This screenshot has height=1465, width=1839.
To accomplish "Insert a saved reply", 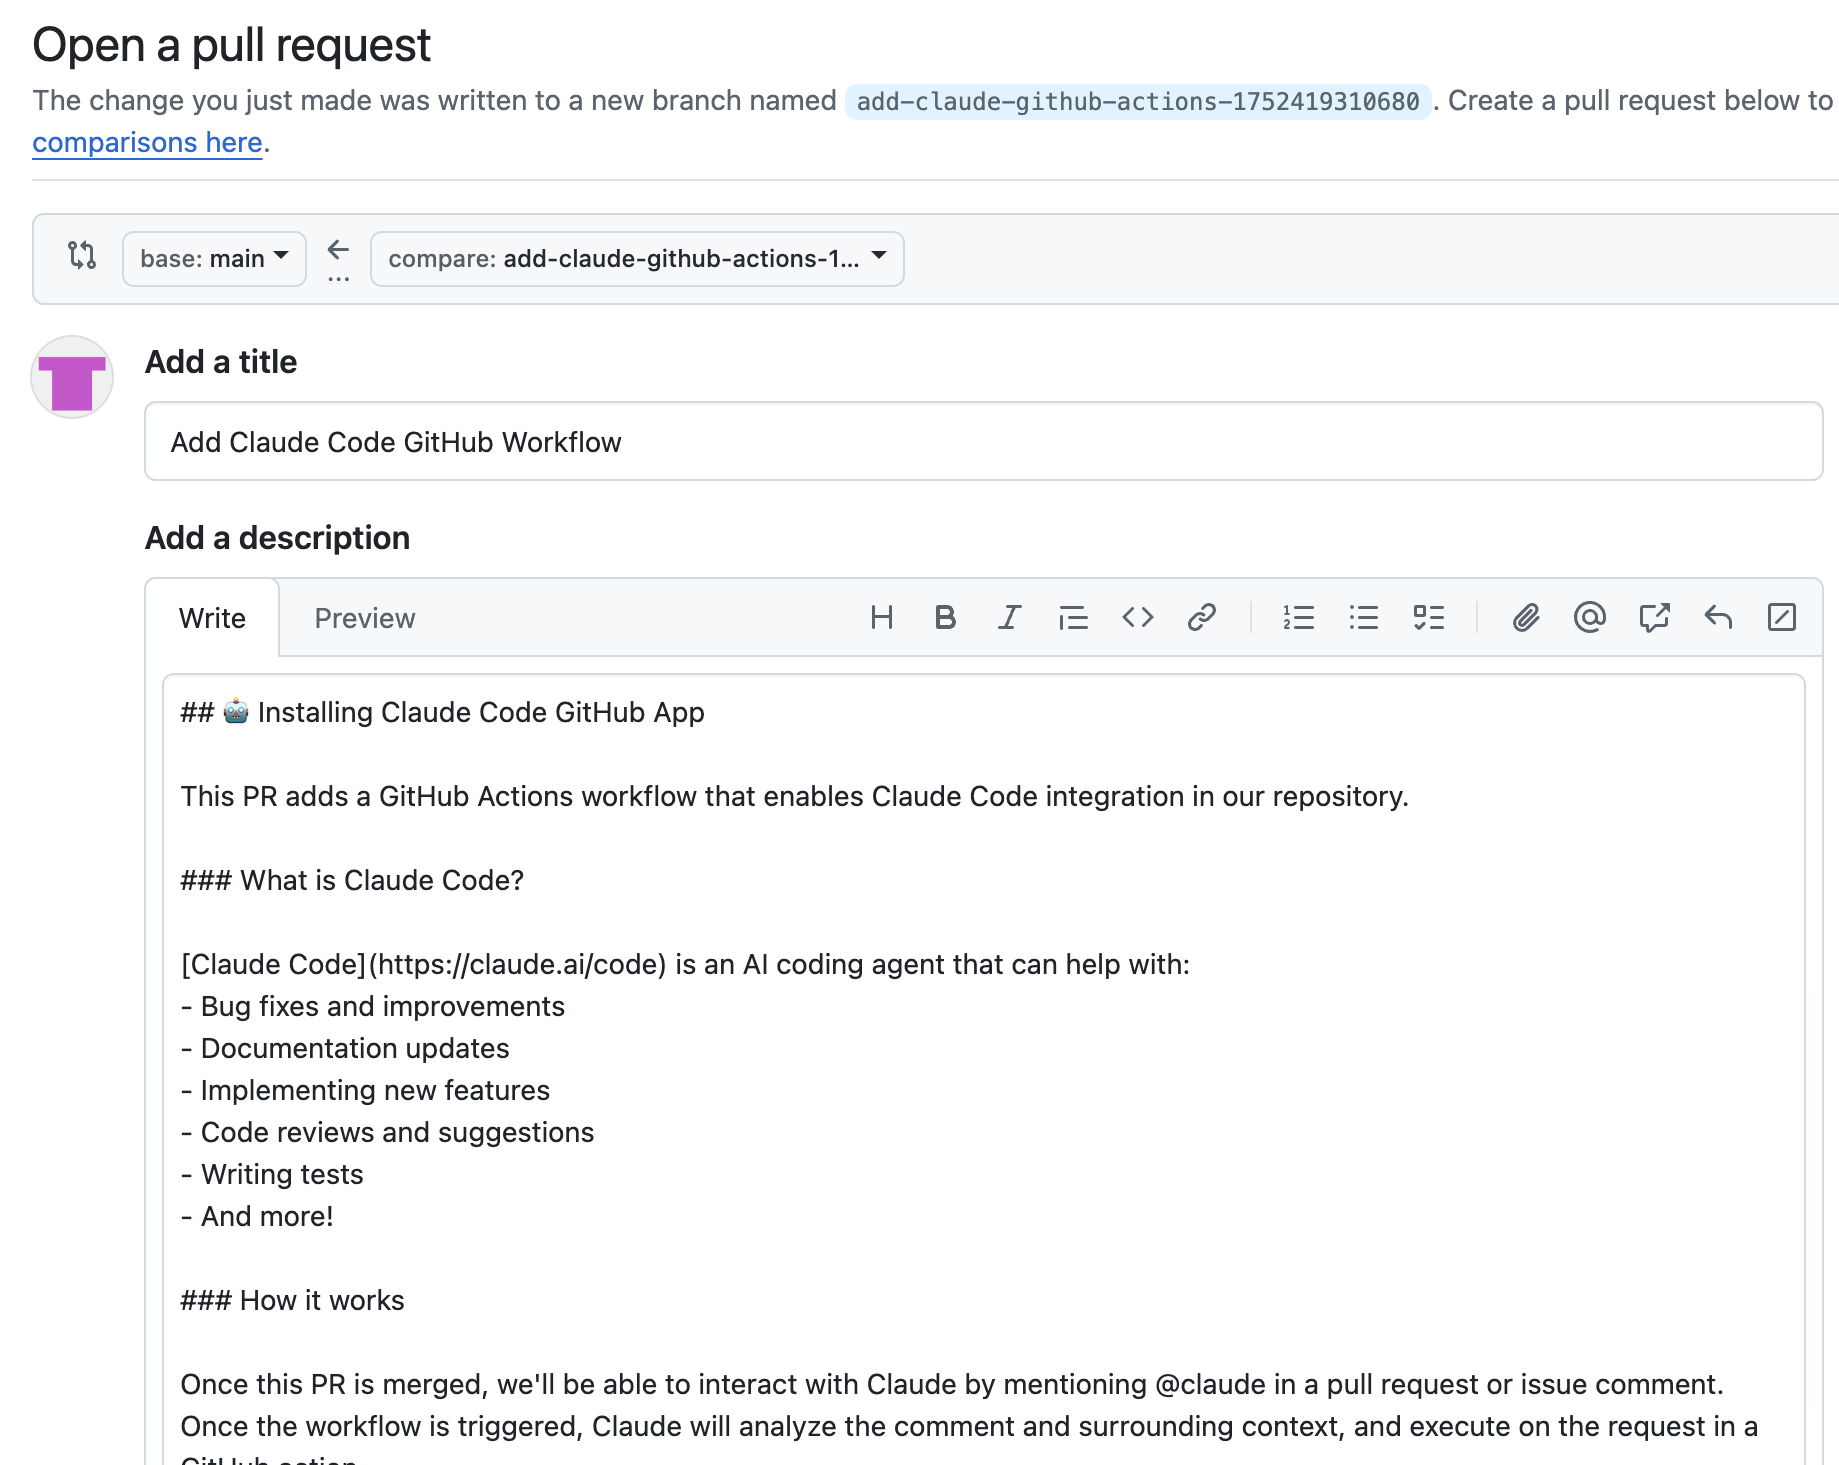I will click(x=1720, y=617).
